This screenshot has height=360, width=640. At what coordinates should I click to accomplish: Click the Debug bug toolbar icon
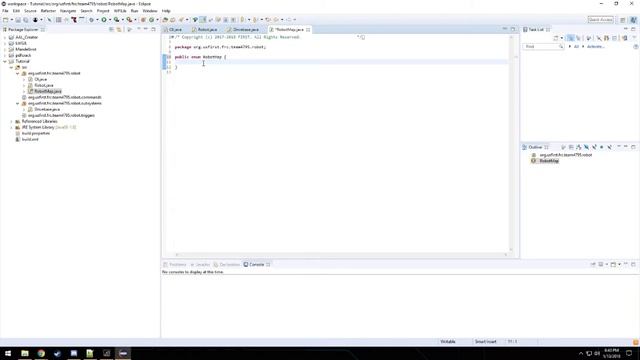pyautogui.click(x=91, y=20)
